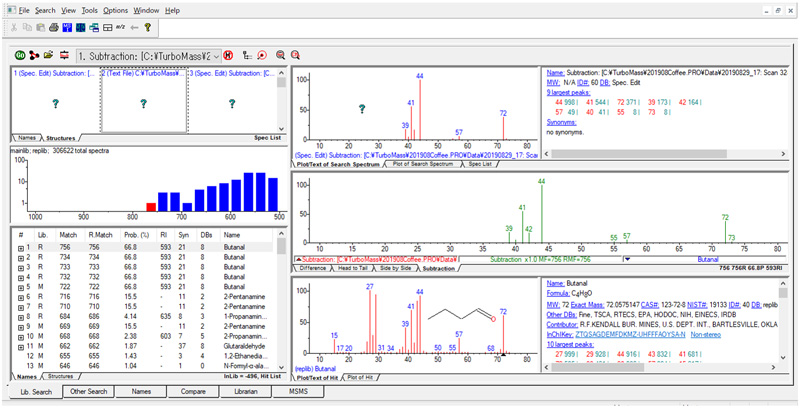This screenshot has width=800, height=410.
Task: Click the Cut scissors toolbar icon
Action: (15, 28)
